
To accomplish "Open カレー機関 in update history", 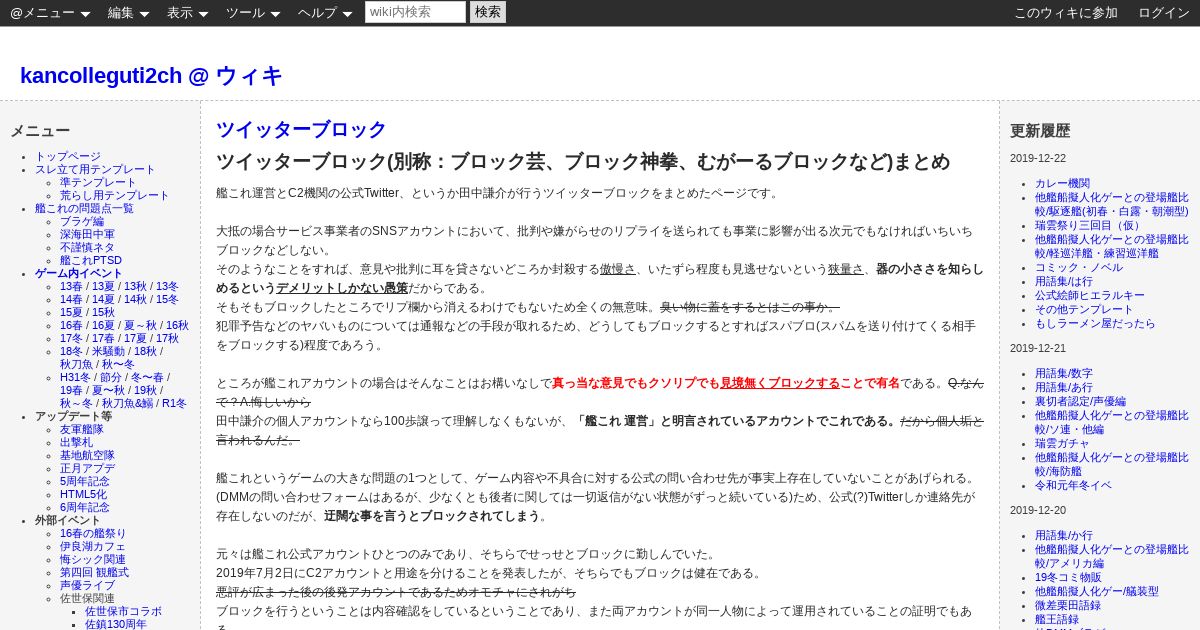I will tap(1062, 184).
